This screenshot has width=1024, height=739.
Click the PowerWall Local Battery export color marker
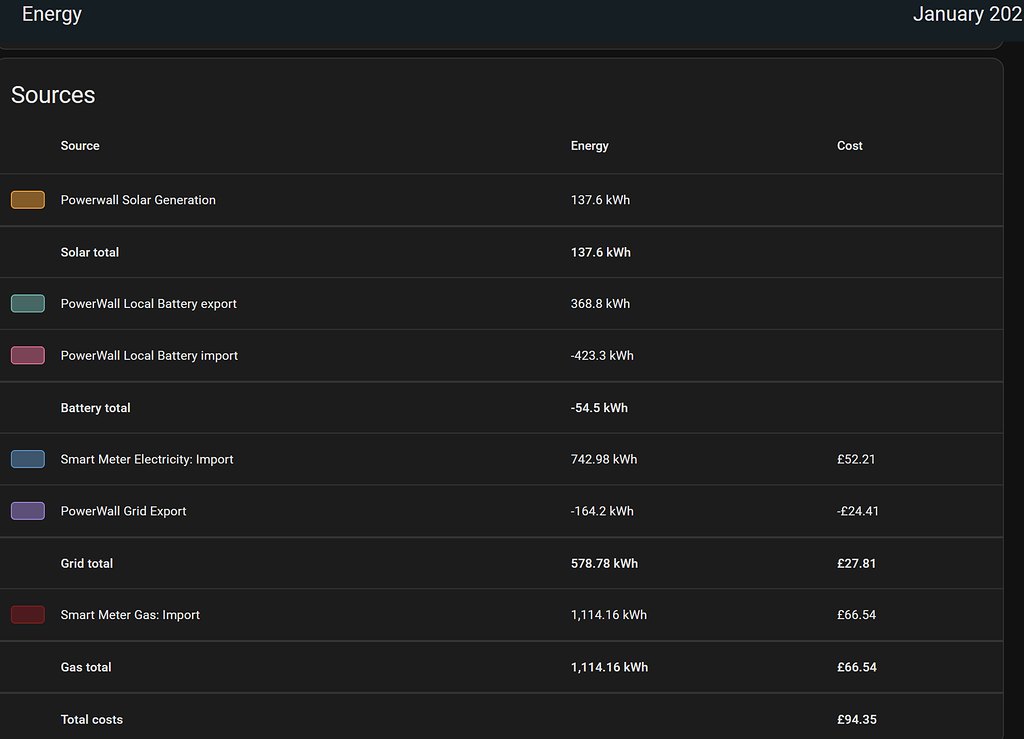[27, 303]
